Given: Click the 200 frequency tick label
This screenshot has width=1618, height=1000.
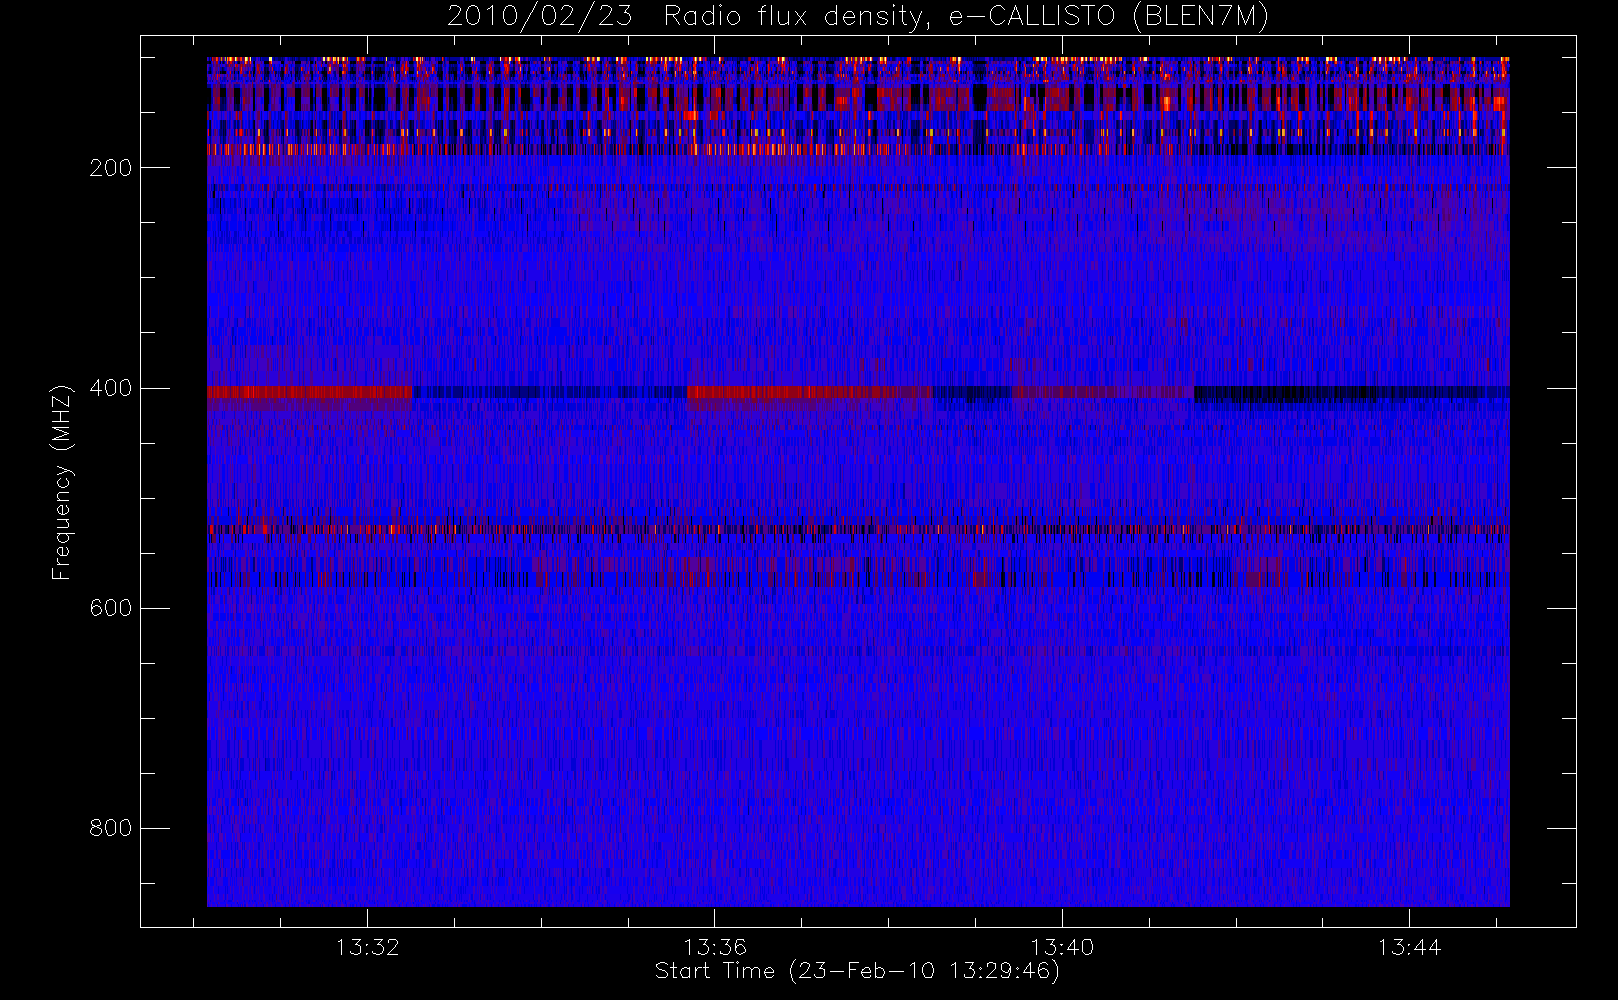Looking at the screenshot, I should tap(111, 168).
